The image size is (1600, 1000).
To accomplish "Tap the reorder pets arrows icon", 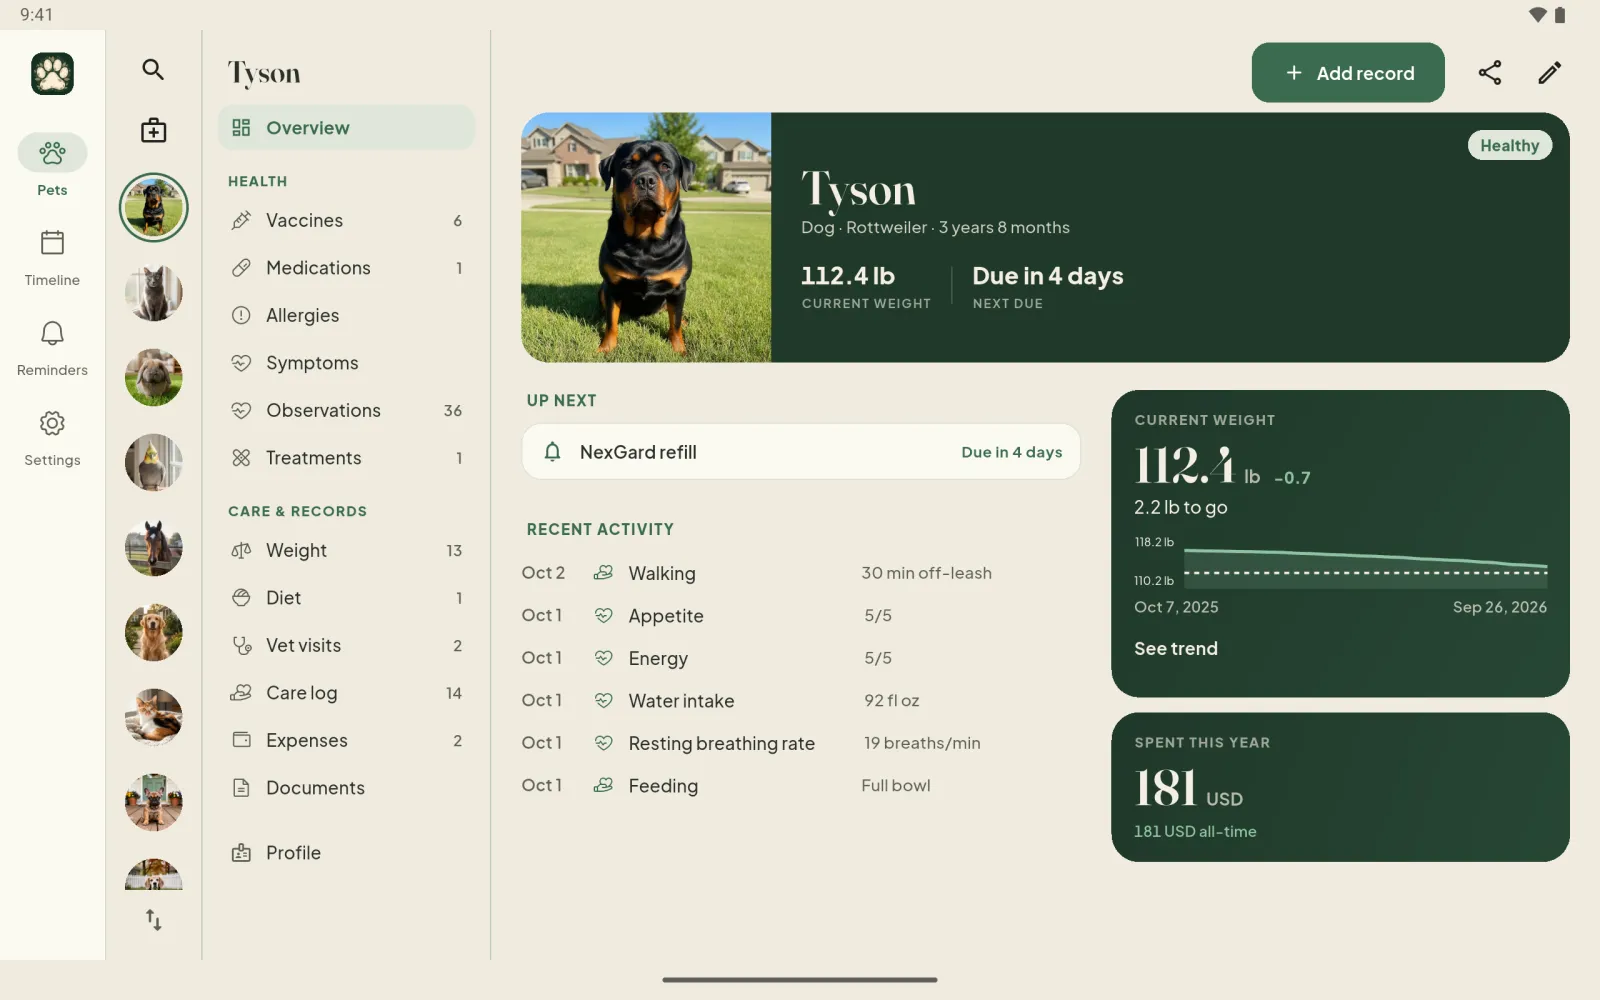I will pyautogui.click(x=153, y=920).
